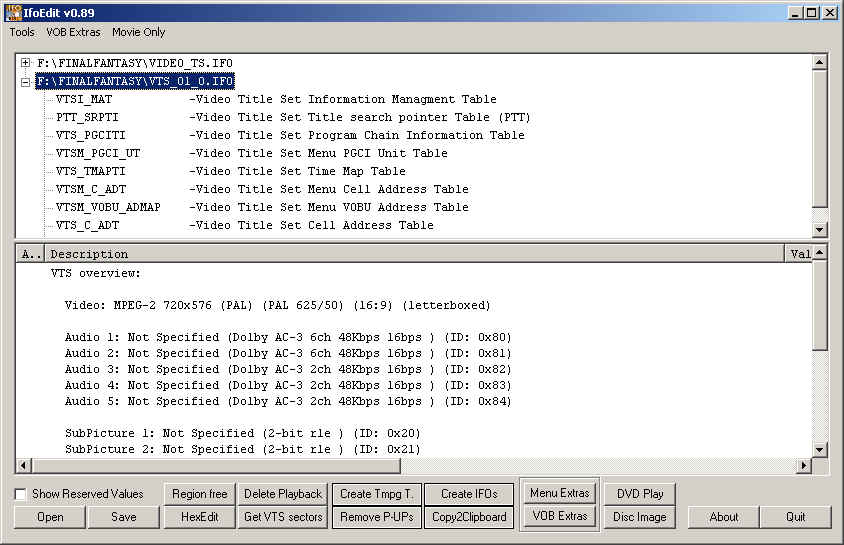Viewport: 844px width, 545px height.
Task: Select the VTSM_VOBU_ADMAP tree row
Action: tap(262, 207)
